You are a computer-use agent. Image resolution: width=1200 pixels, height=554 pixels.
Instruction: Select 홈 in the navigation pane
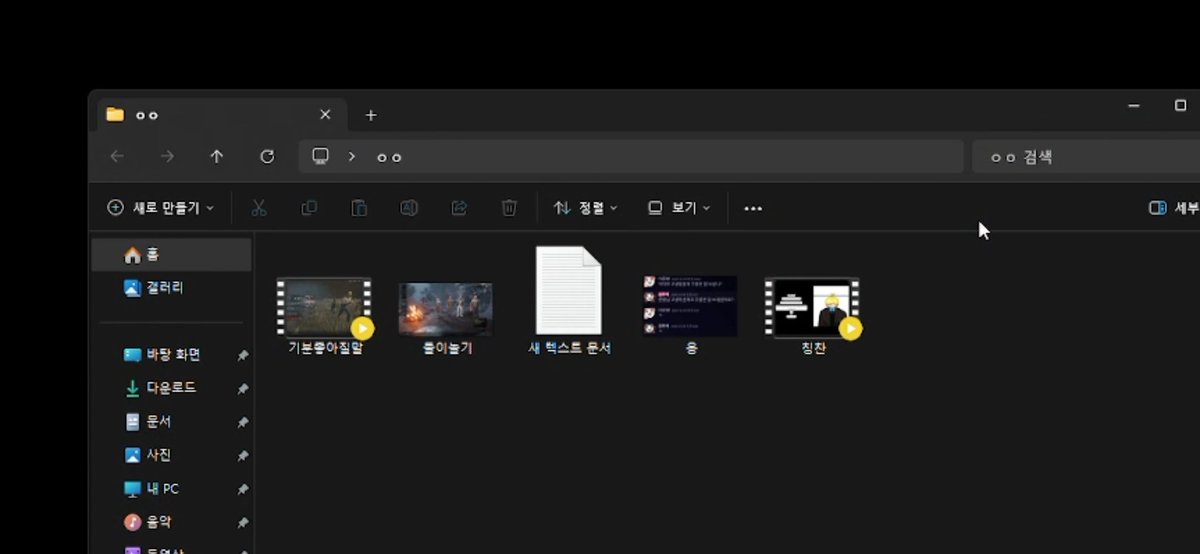[x=171, y=255]
